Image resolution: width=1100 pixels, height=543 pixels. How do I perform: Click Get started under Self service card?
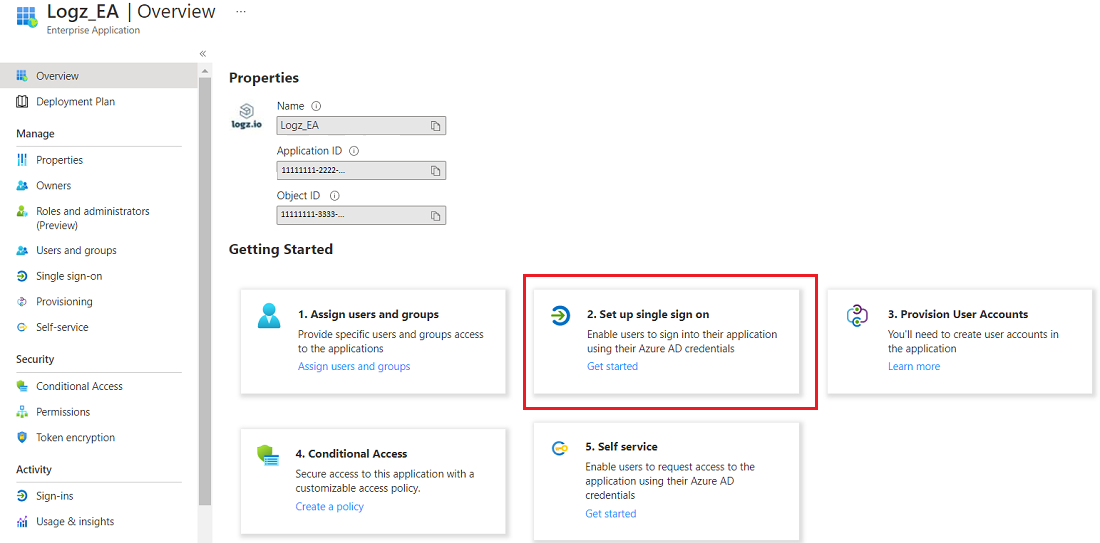point(611,514)
